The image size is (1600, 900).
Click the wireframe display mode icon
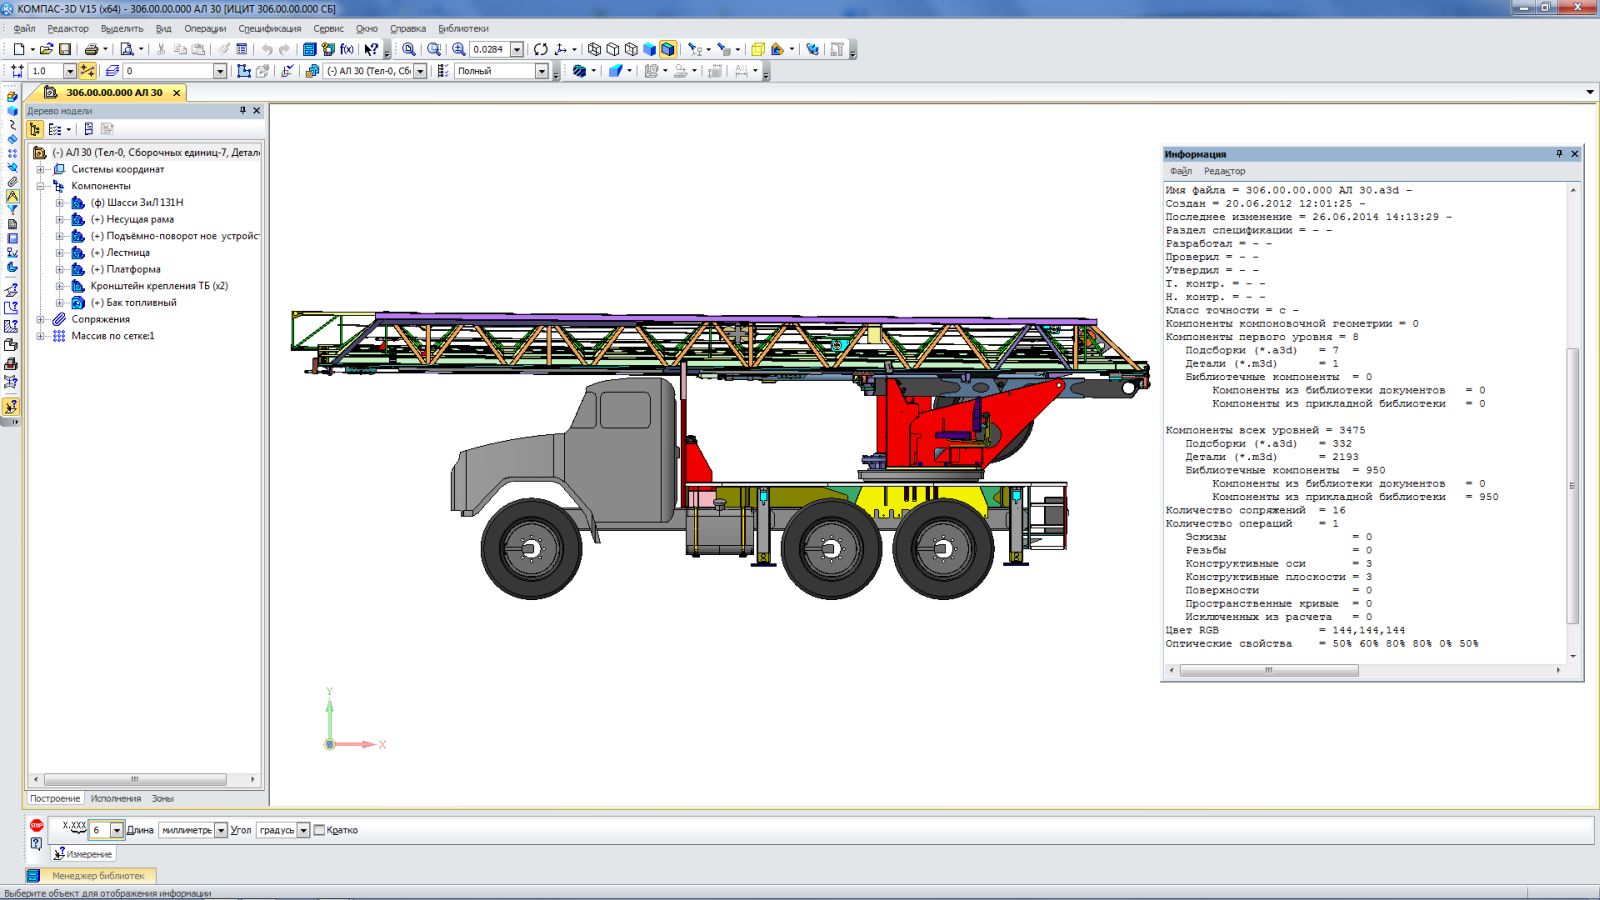coord(595,49)
